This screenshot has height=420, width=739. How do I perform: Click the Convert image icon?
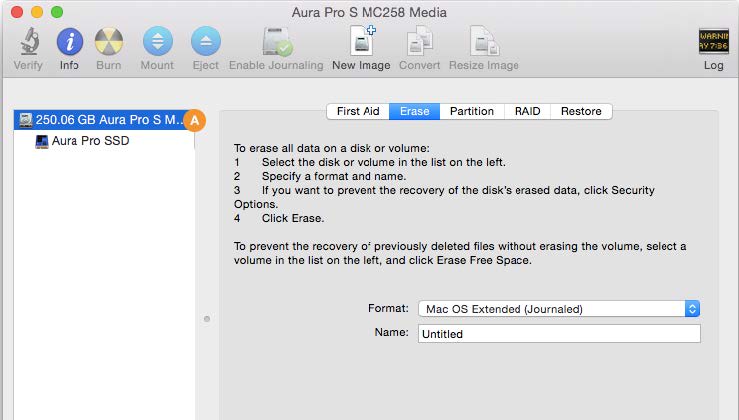[419, 41]
